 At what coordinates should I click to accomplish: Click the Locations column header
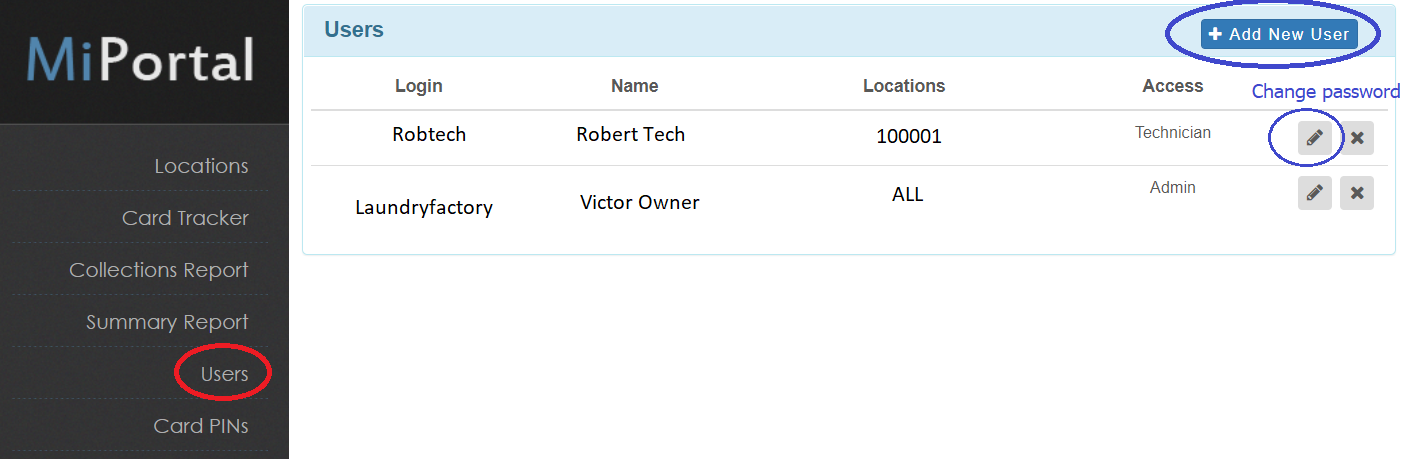tap(904, 86)
